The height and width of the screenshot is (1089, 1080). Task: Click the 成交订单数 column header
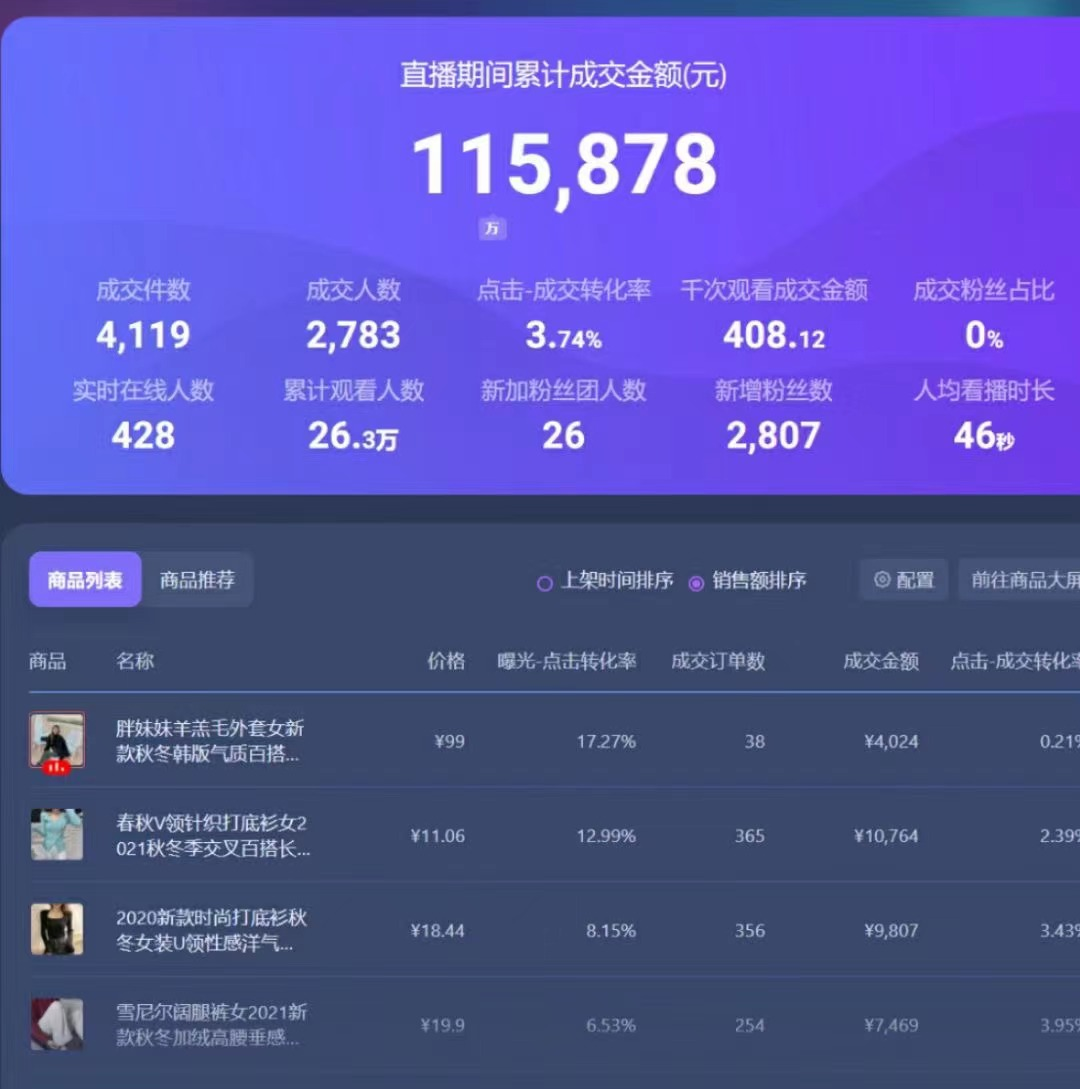(718, 661)
